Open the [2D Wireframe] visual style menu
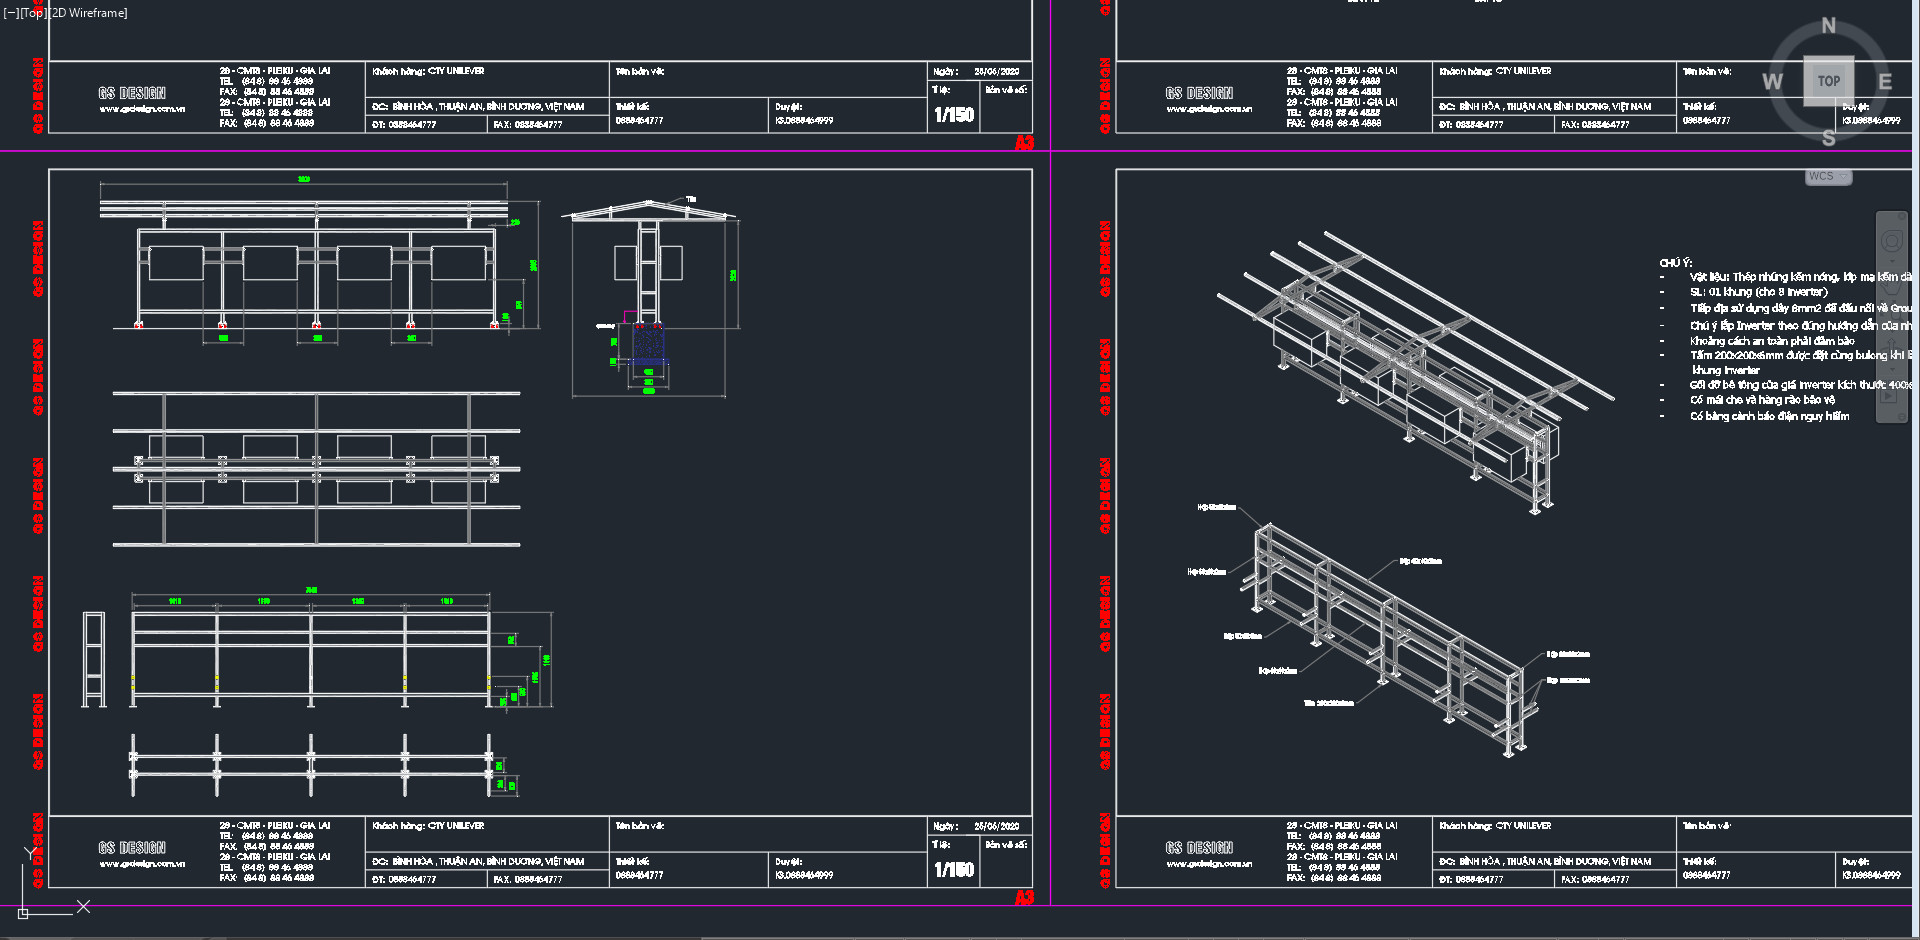This screenshot has width=1920, height=940. (89, 13)
